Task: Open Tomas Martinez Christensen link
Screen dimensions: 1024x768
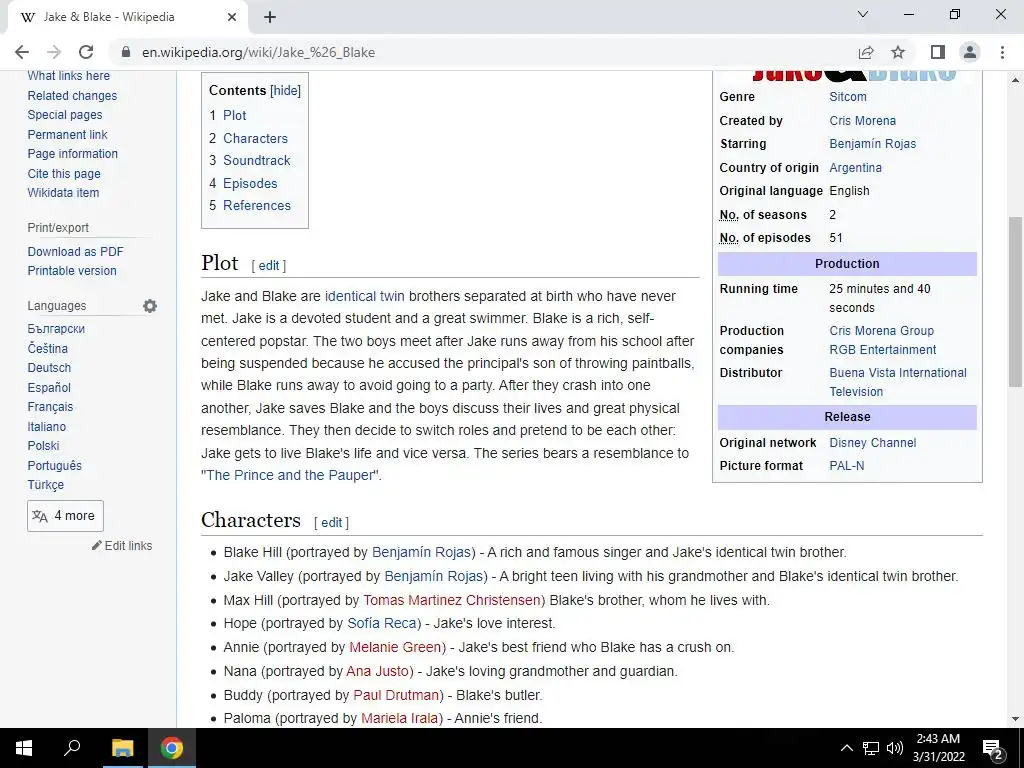Action: [454, 600]
